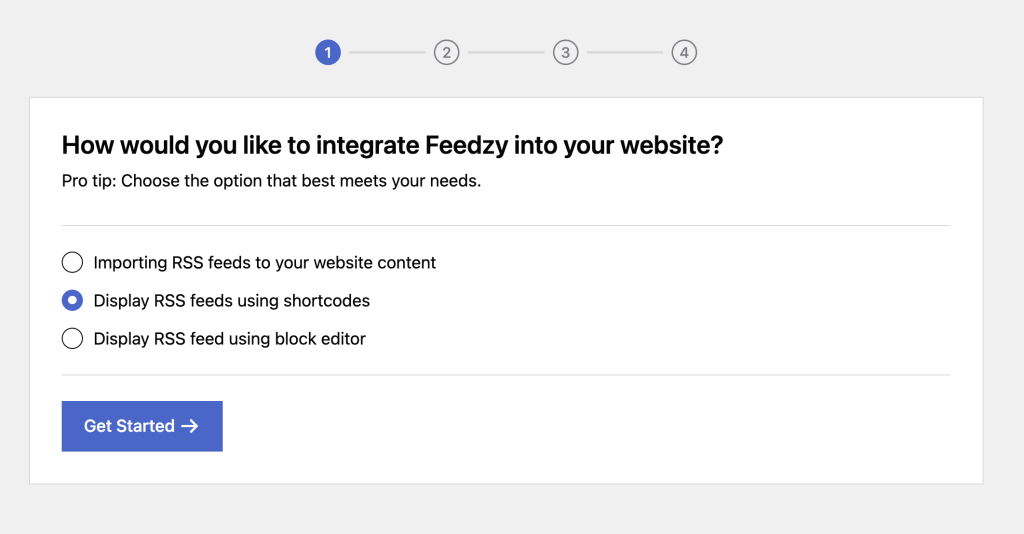The height and width of the screenshot is (534, 1024).
Task: Select the Importing RSS feeds radio button
Action: click(x=72, y=263)
